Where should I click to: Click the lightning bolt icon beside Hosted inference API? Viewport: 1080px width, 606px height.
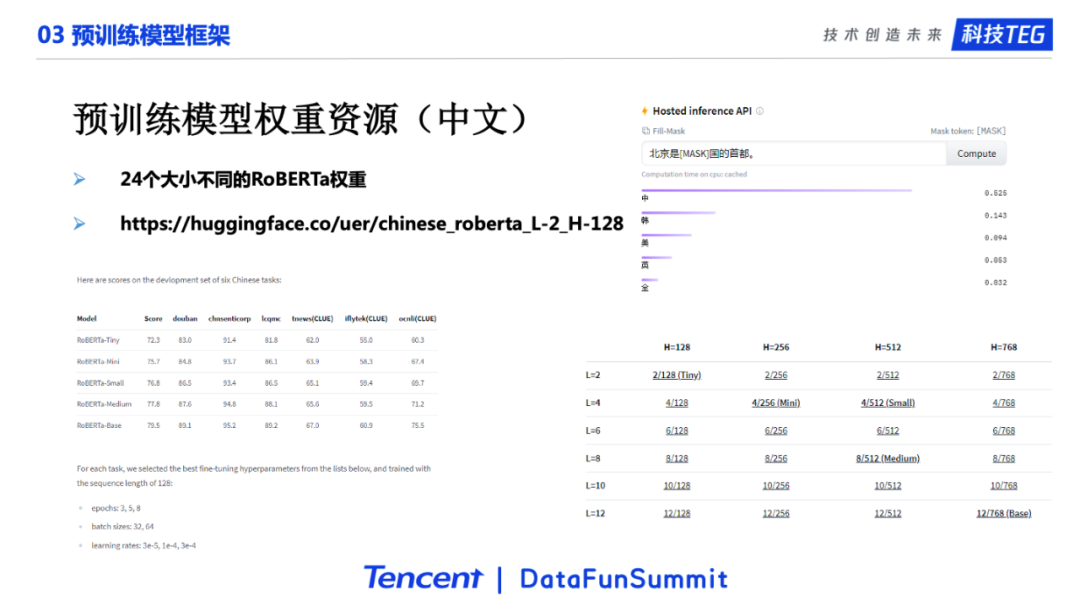pyautogui.click(x=645, y=111)
